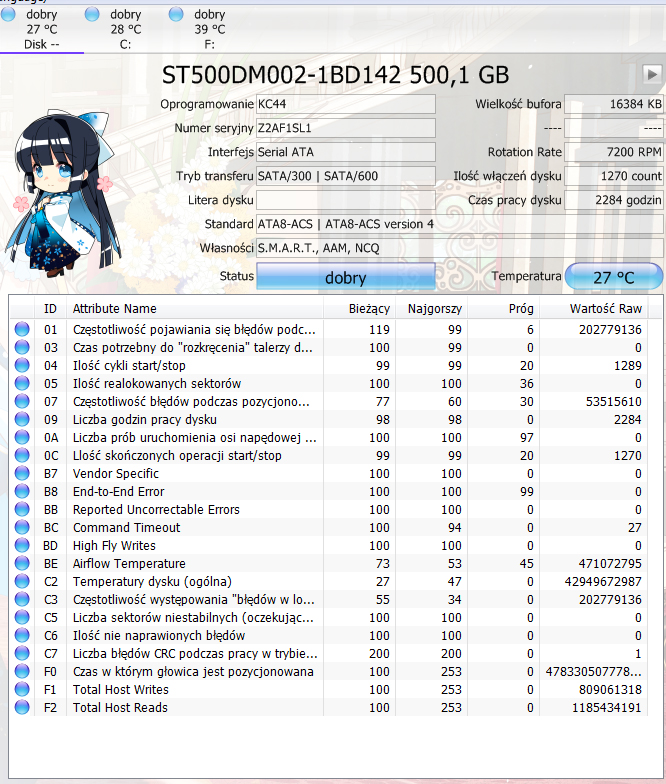666x784 pixels.
Task: Click raw value 53515610
Action: (614, 402)
